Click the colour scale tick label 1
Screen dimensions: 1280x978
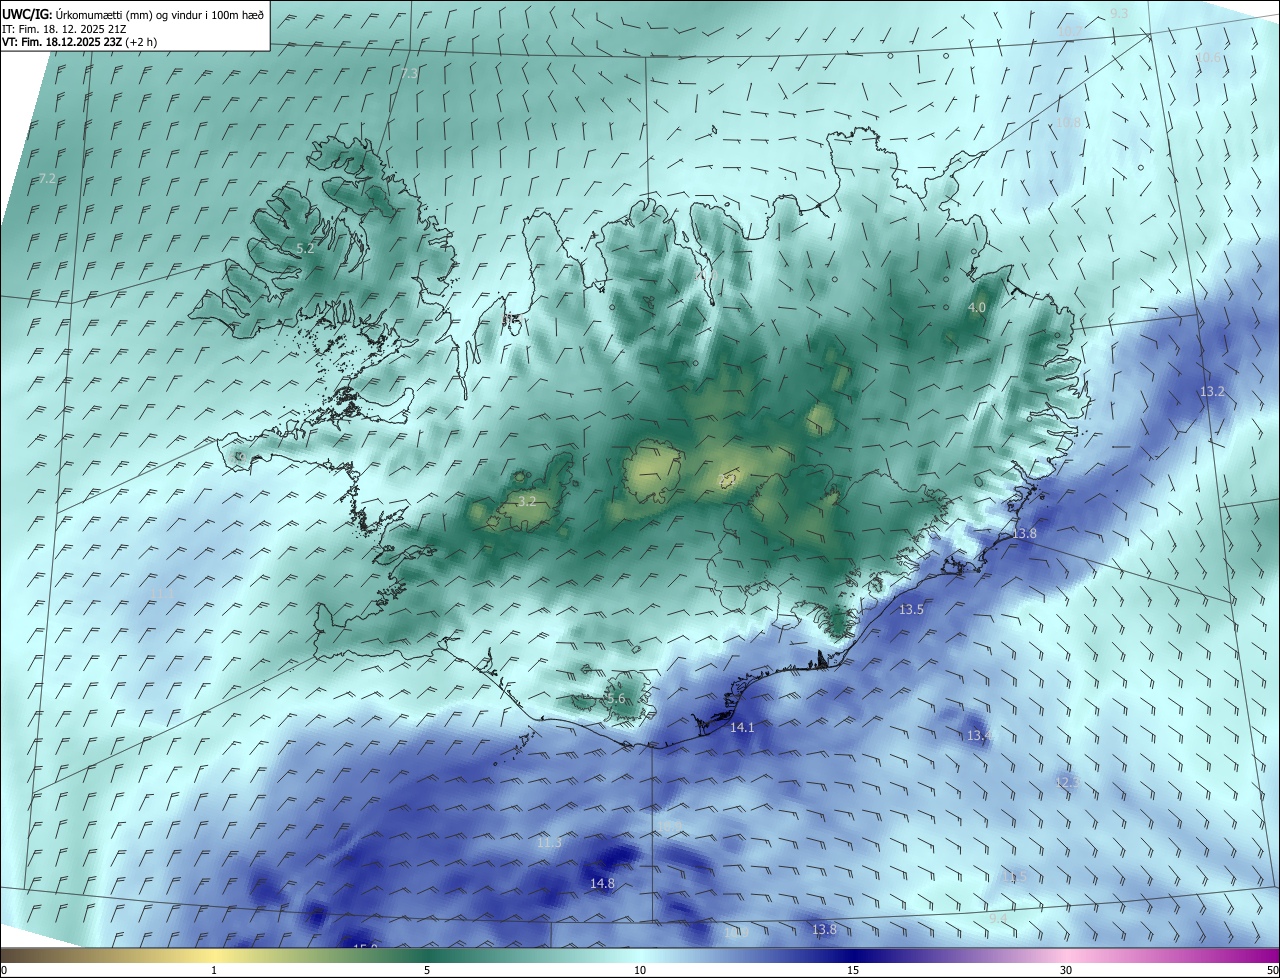[214, 970]
